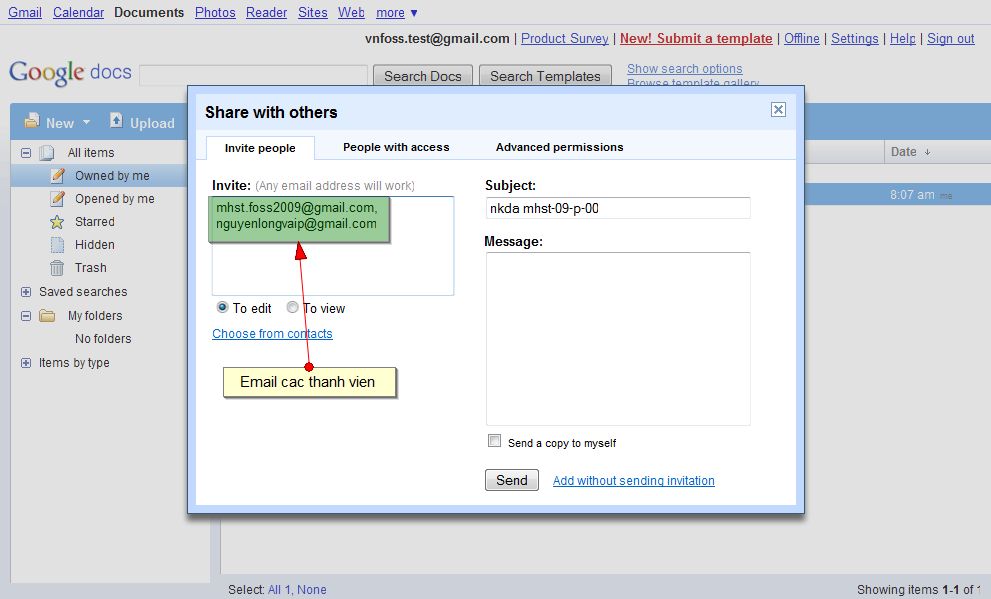Click Choose from contacts link
The image size is (991, 599).
coord(272,334)
